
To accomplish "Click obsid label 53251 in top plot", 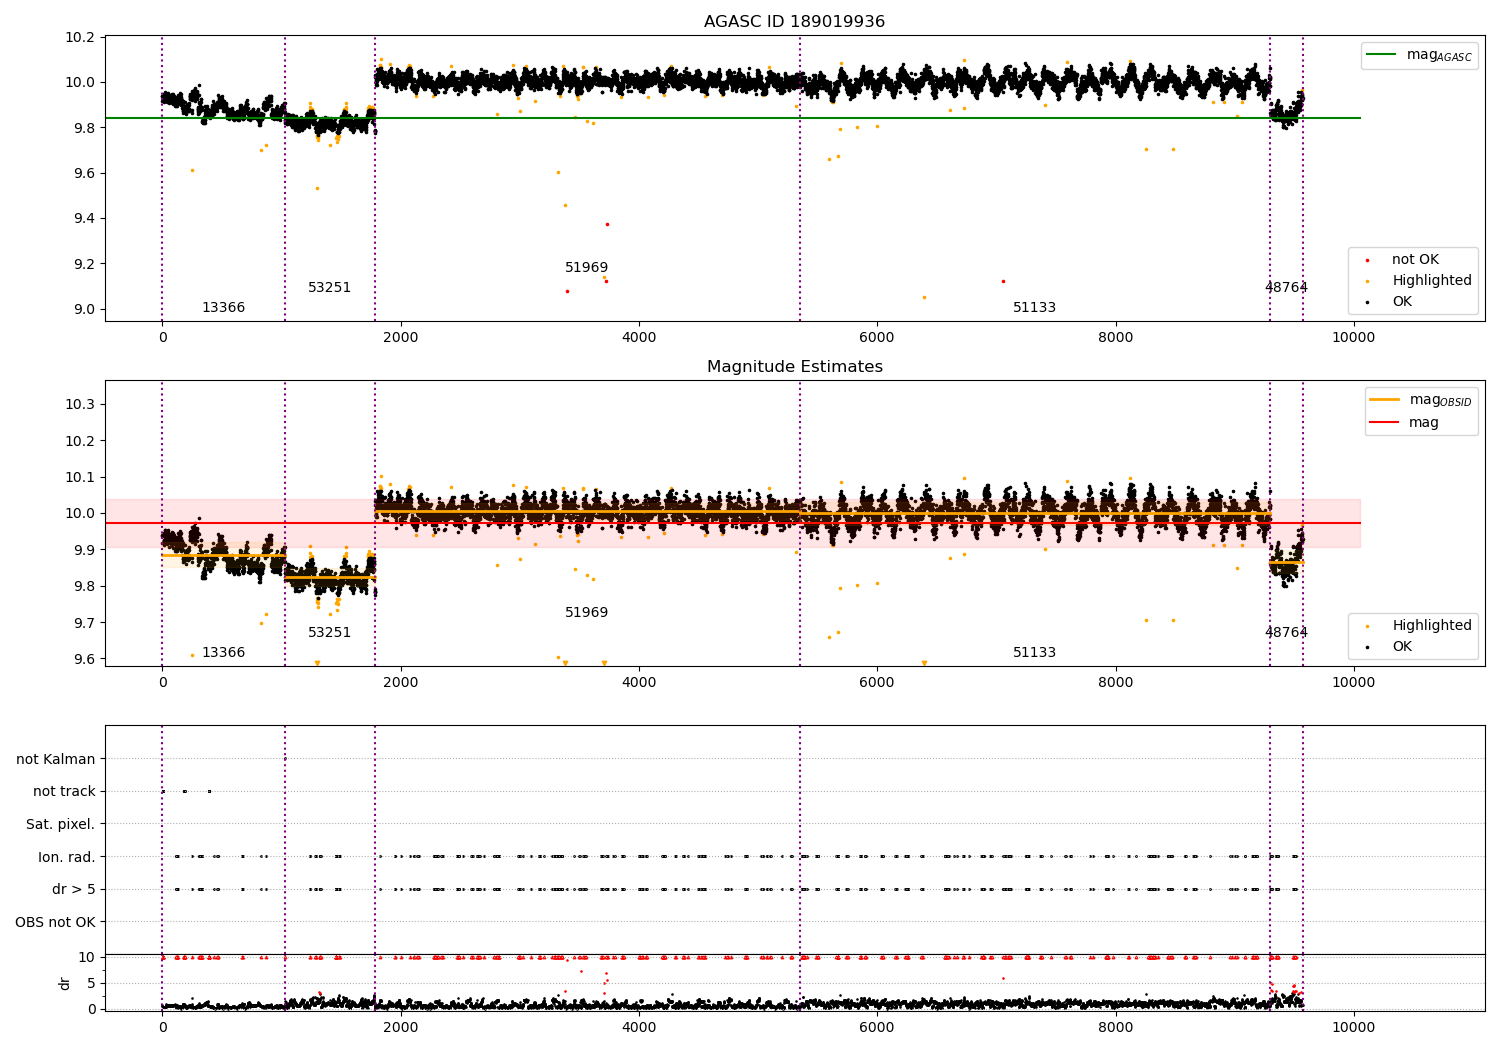I will [329, 288].
